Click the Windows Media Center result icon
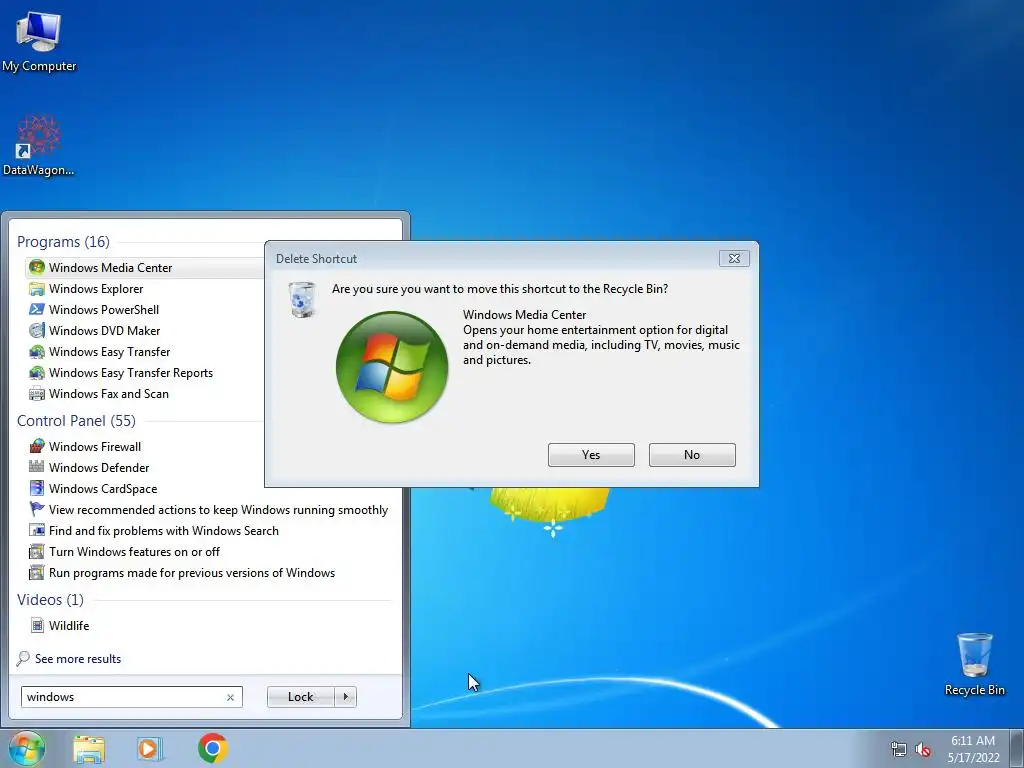This screenshot has height=768, width=1024. pos(37,267)
